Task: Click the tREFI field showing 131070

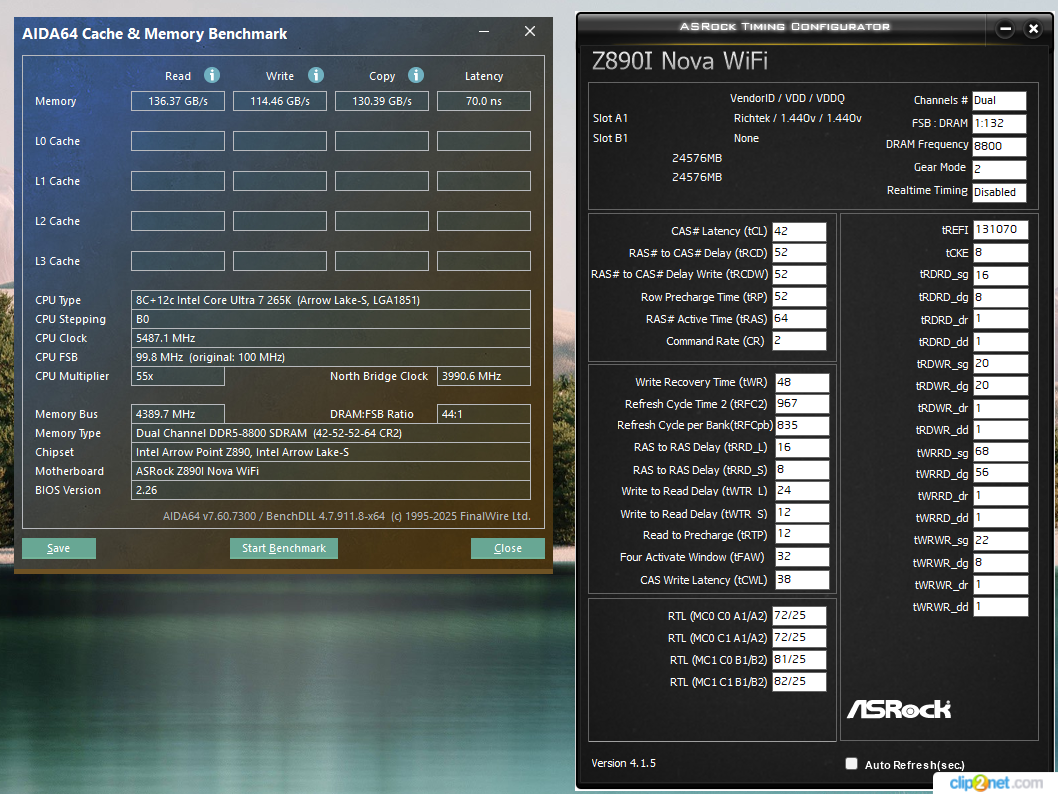Action: coord(1001,230)
